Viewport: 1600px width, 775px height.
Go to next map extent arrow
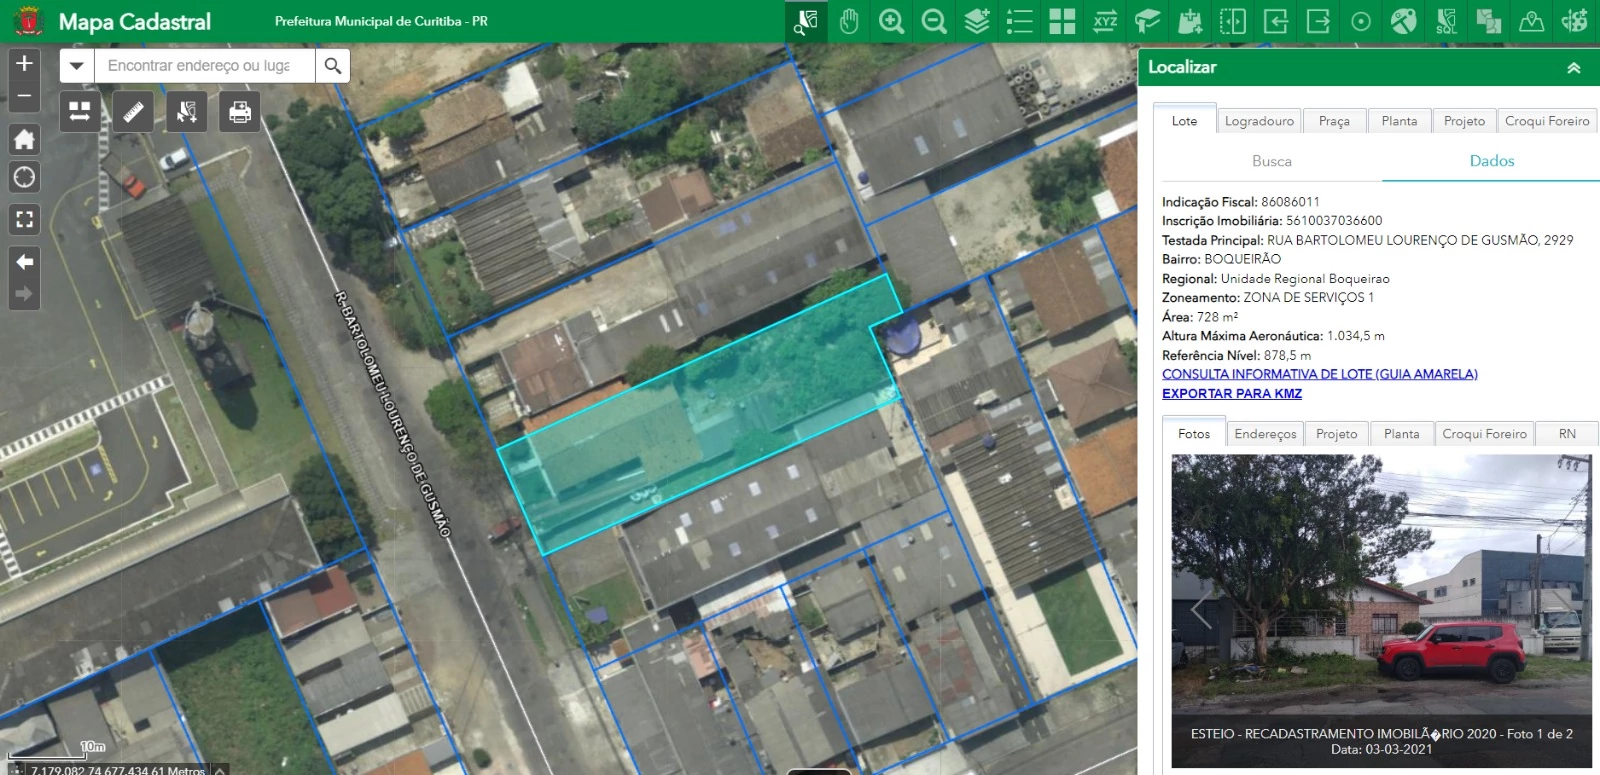(25, 294)
